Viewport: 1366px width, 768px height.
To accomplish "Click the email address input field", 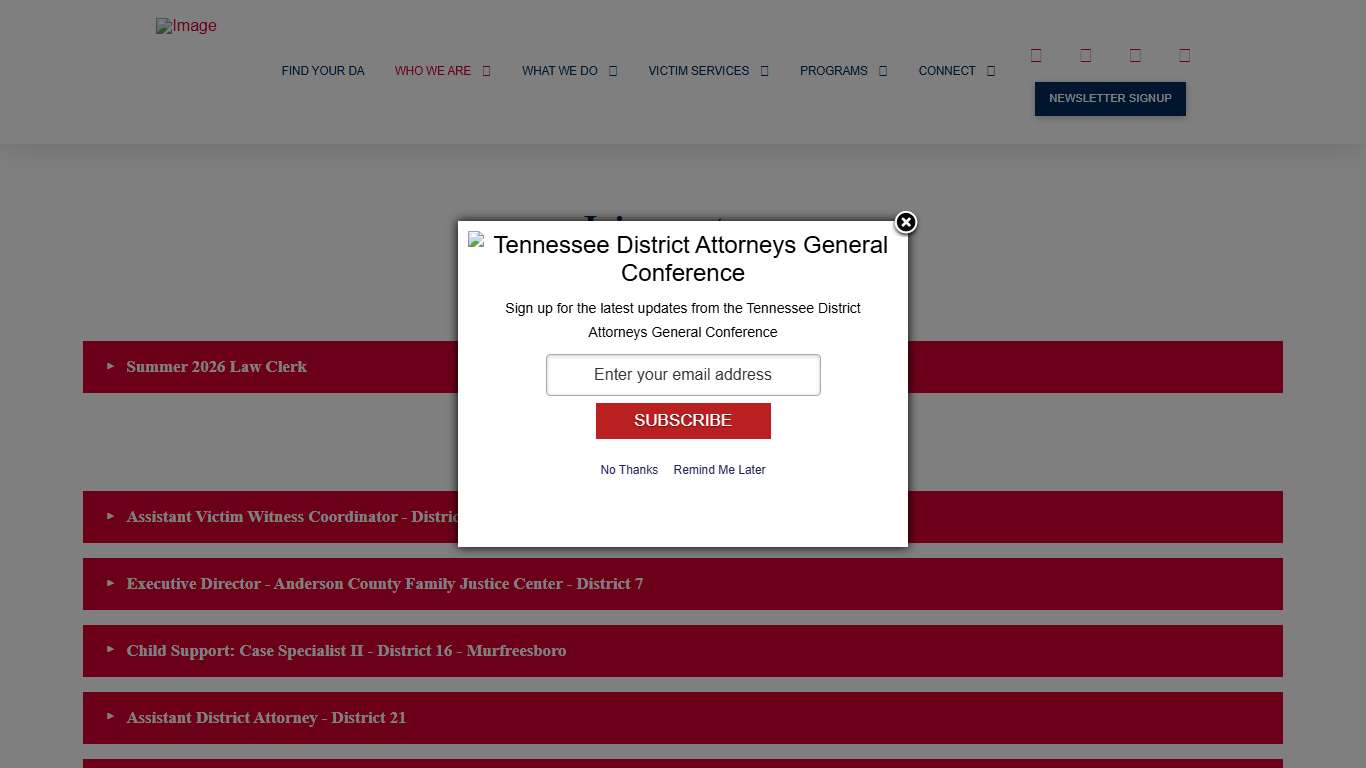I will (x=683, y=374).
